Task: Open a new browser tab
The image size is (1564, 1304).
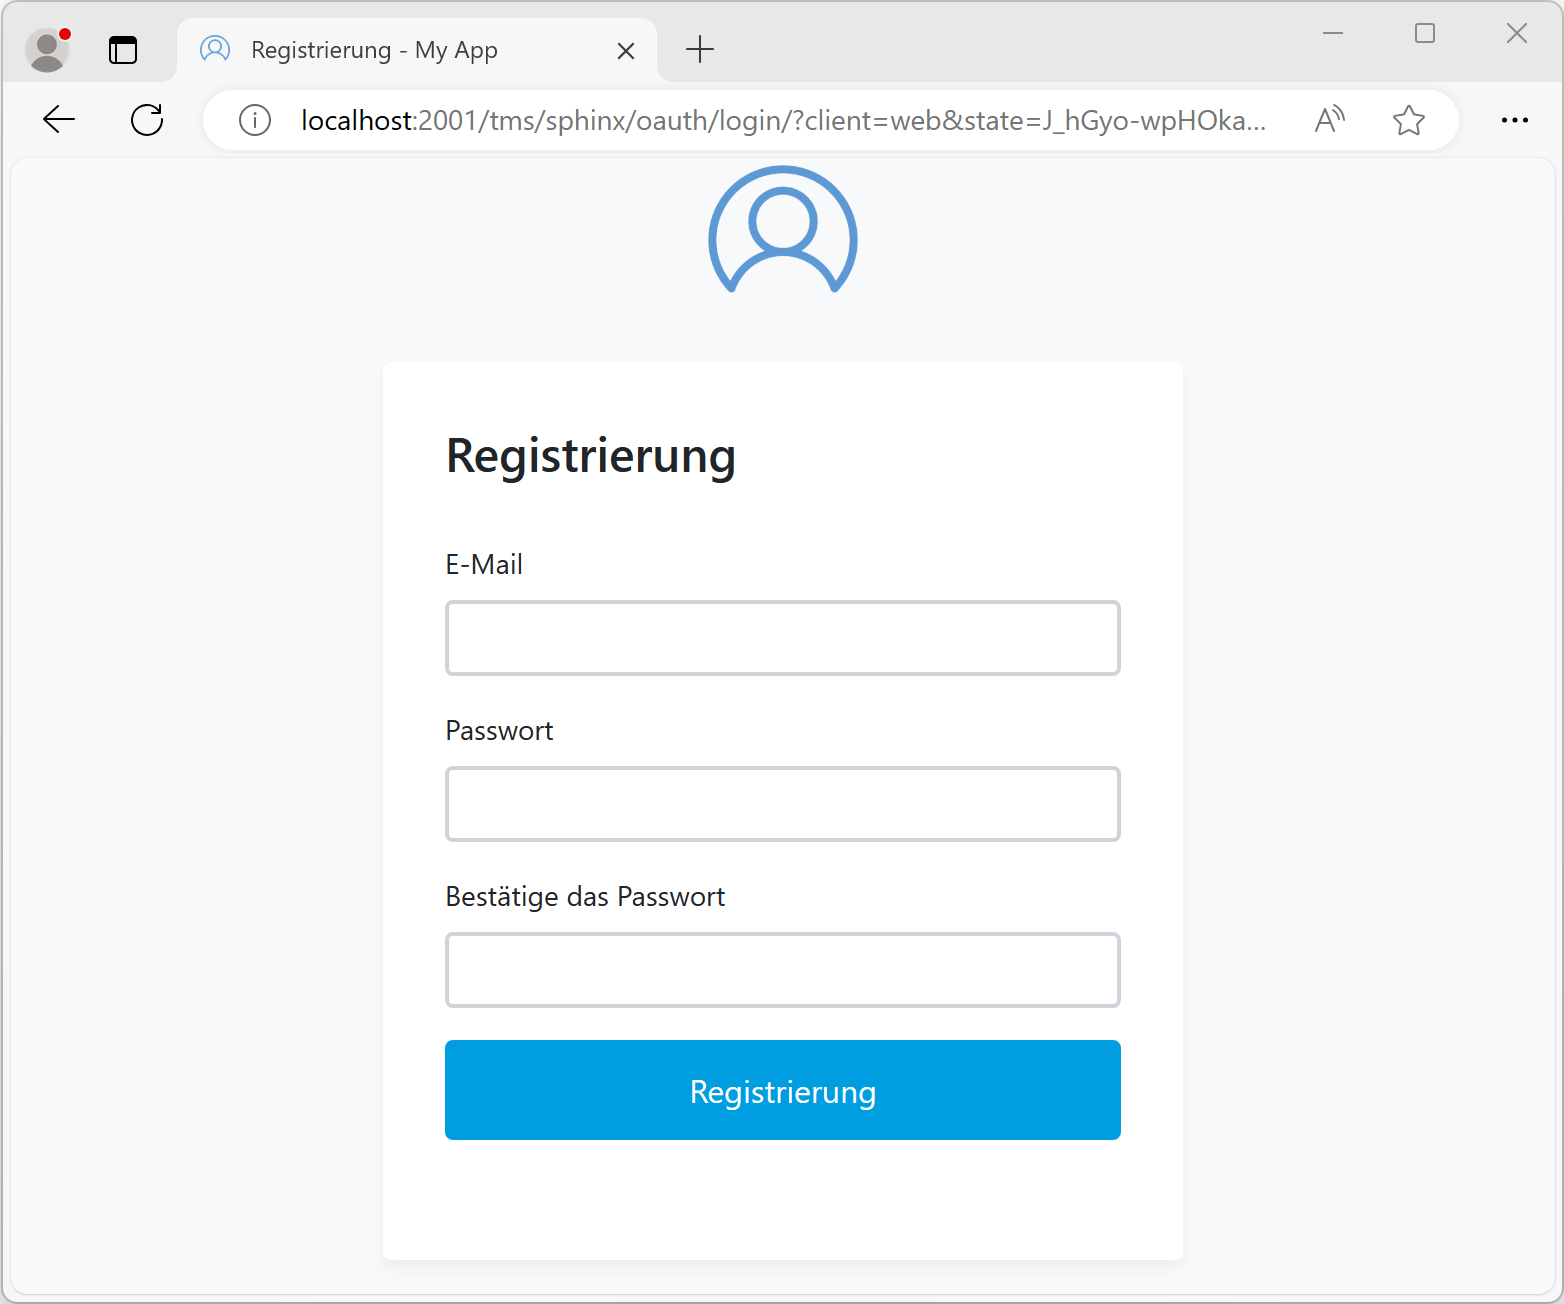Action: [x=699, y=49]
